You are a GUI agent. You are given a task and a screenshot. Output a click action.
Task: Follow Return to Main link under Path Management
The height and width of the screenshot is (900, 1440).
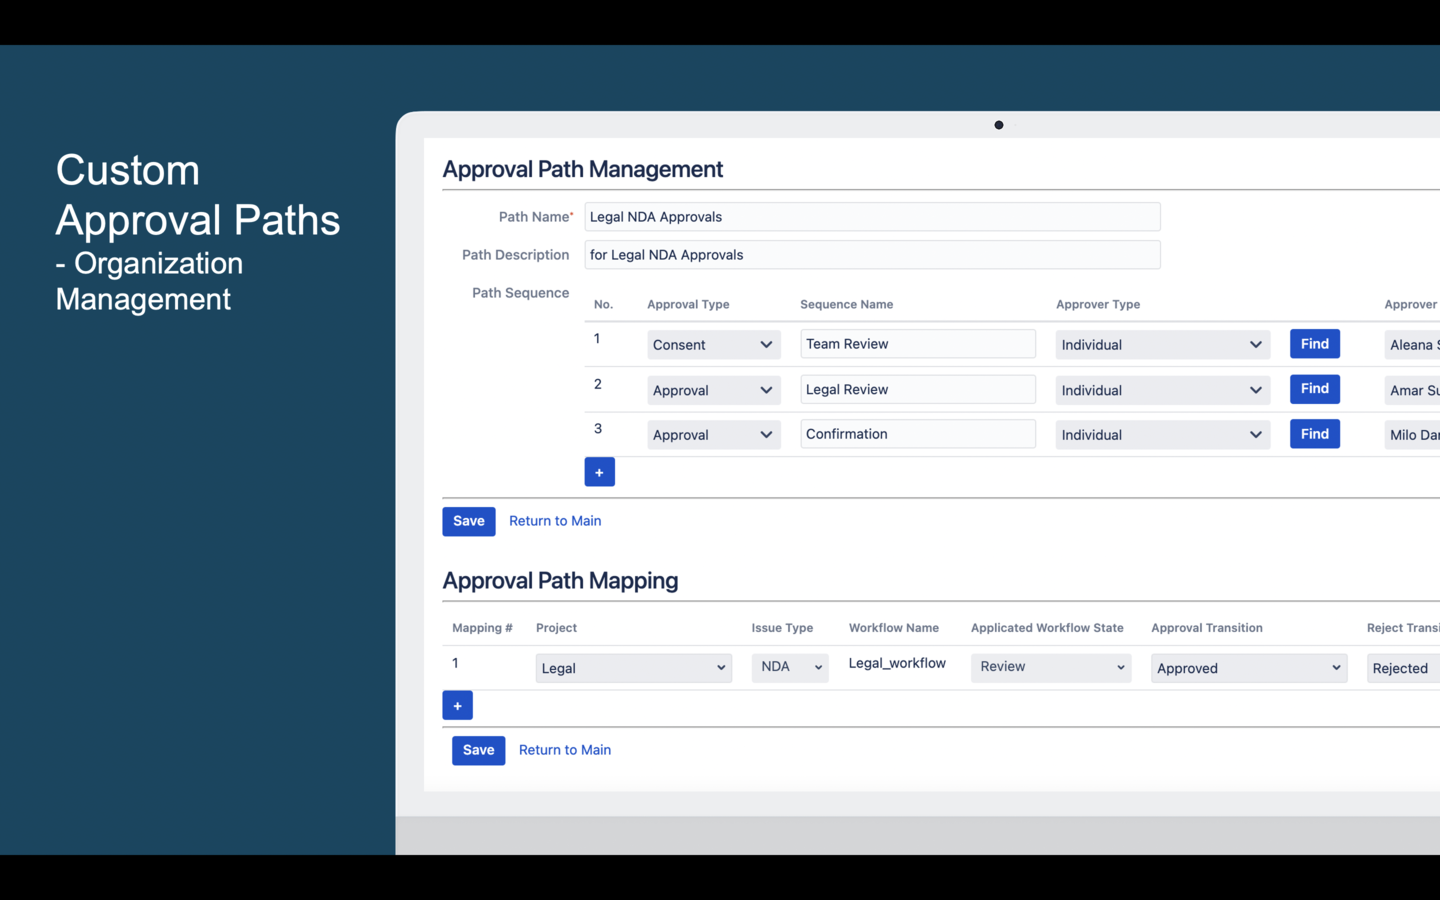(555, 521)
